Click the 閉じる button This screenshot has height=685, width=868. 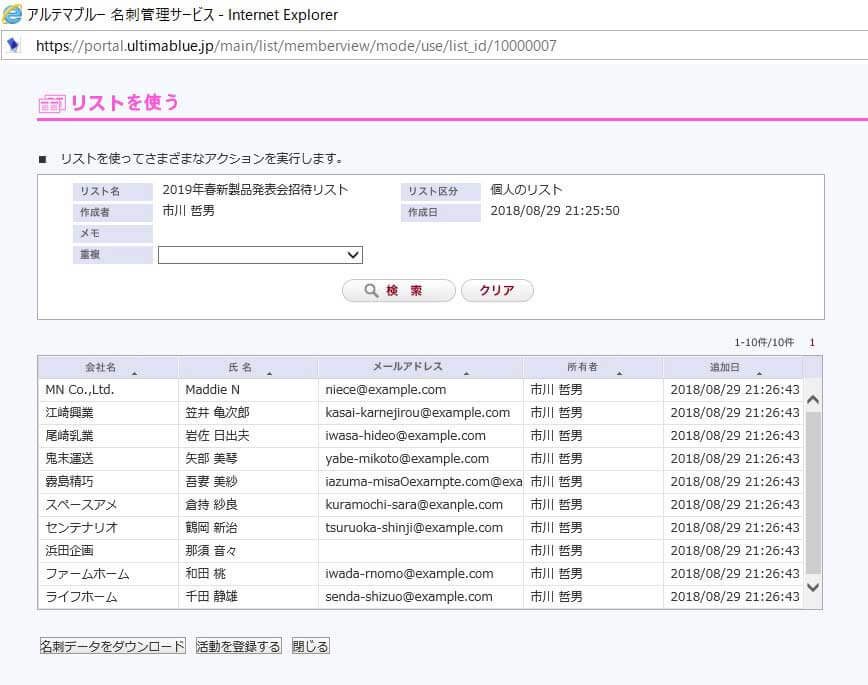pyautogui.click(x=311, y=646)
